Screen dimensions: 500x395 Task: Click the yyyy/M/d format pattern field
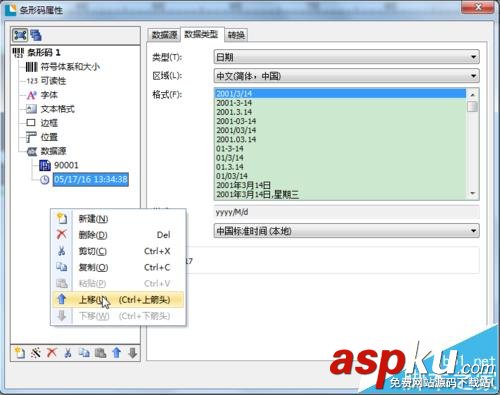[x=346, y=212]
